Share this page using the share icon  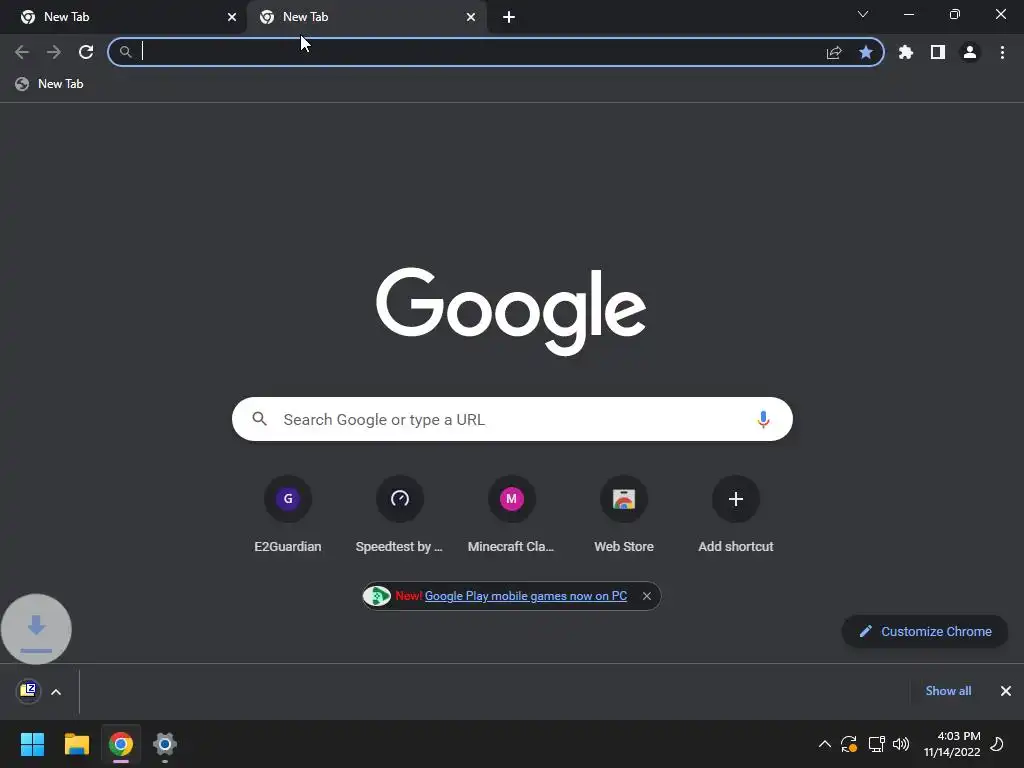834,52
